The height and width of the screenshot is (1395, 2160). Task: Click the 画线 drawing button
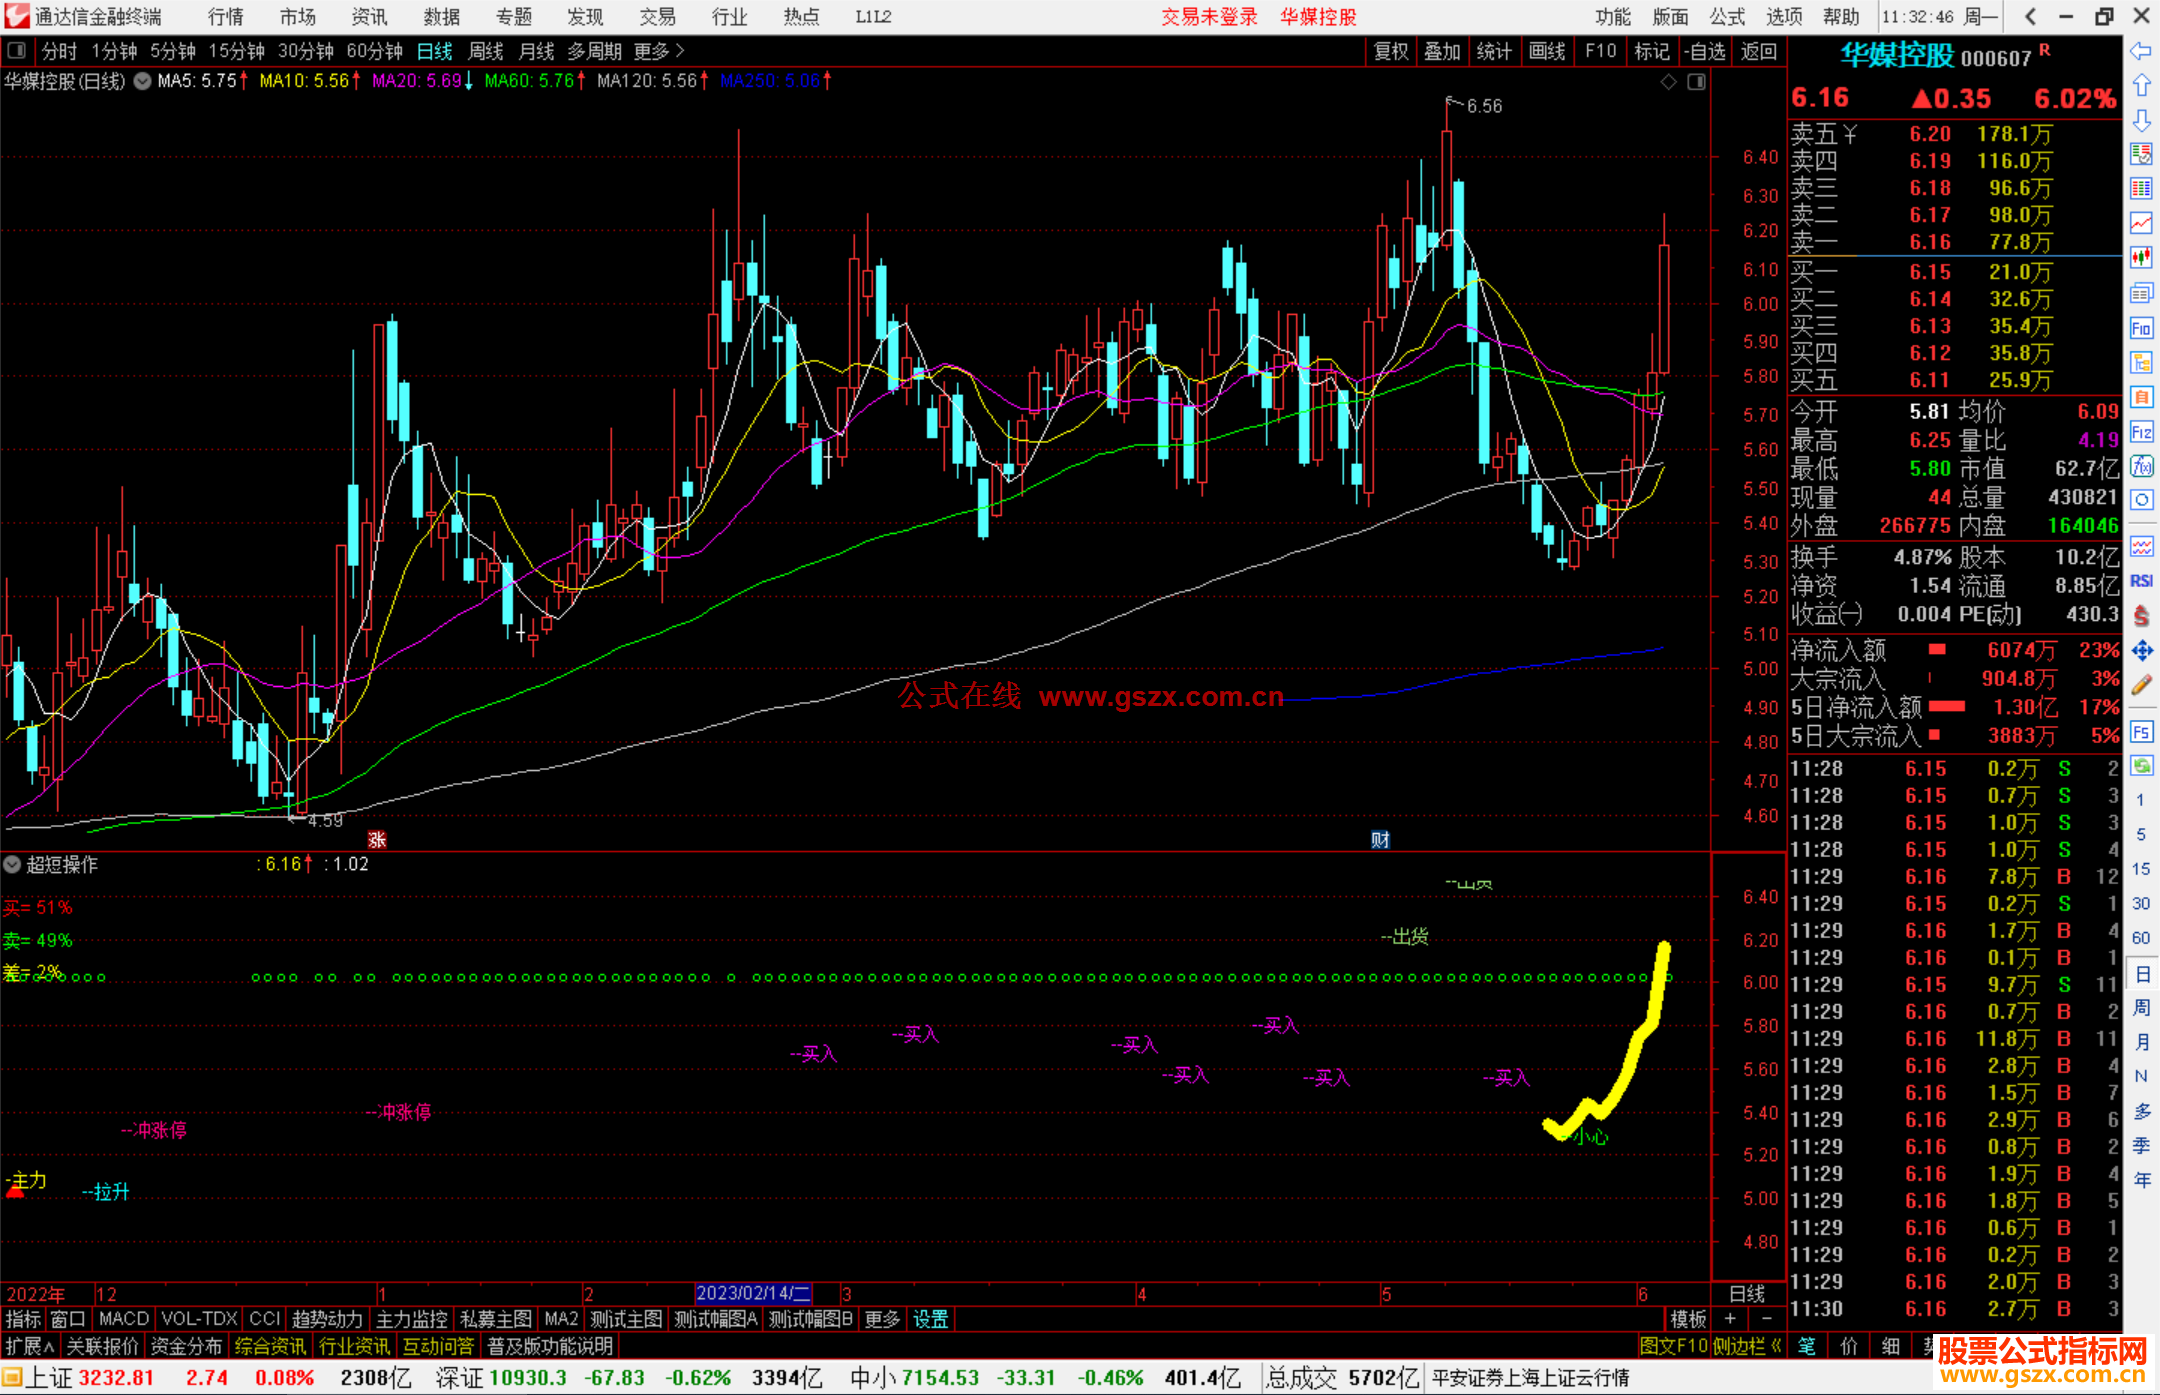click(1546, 51)
